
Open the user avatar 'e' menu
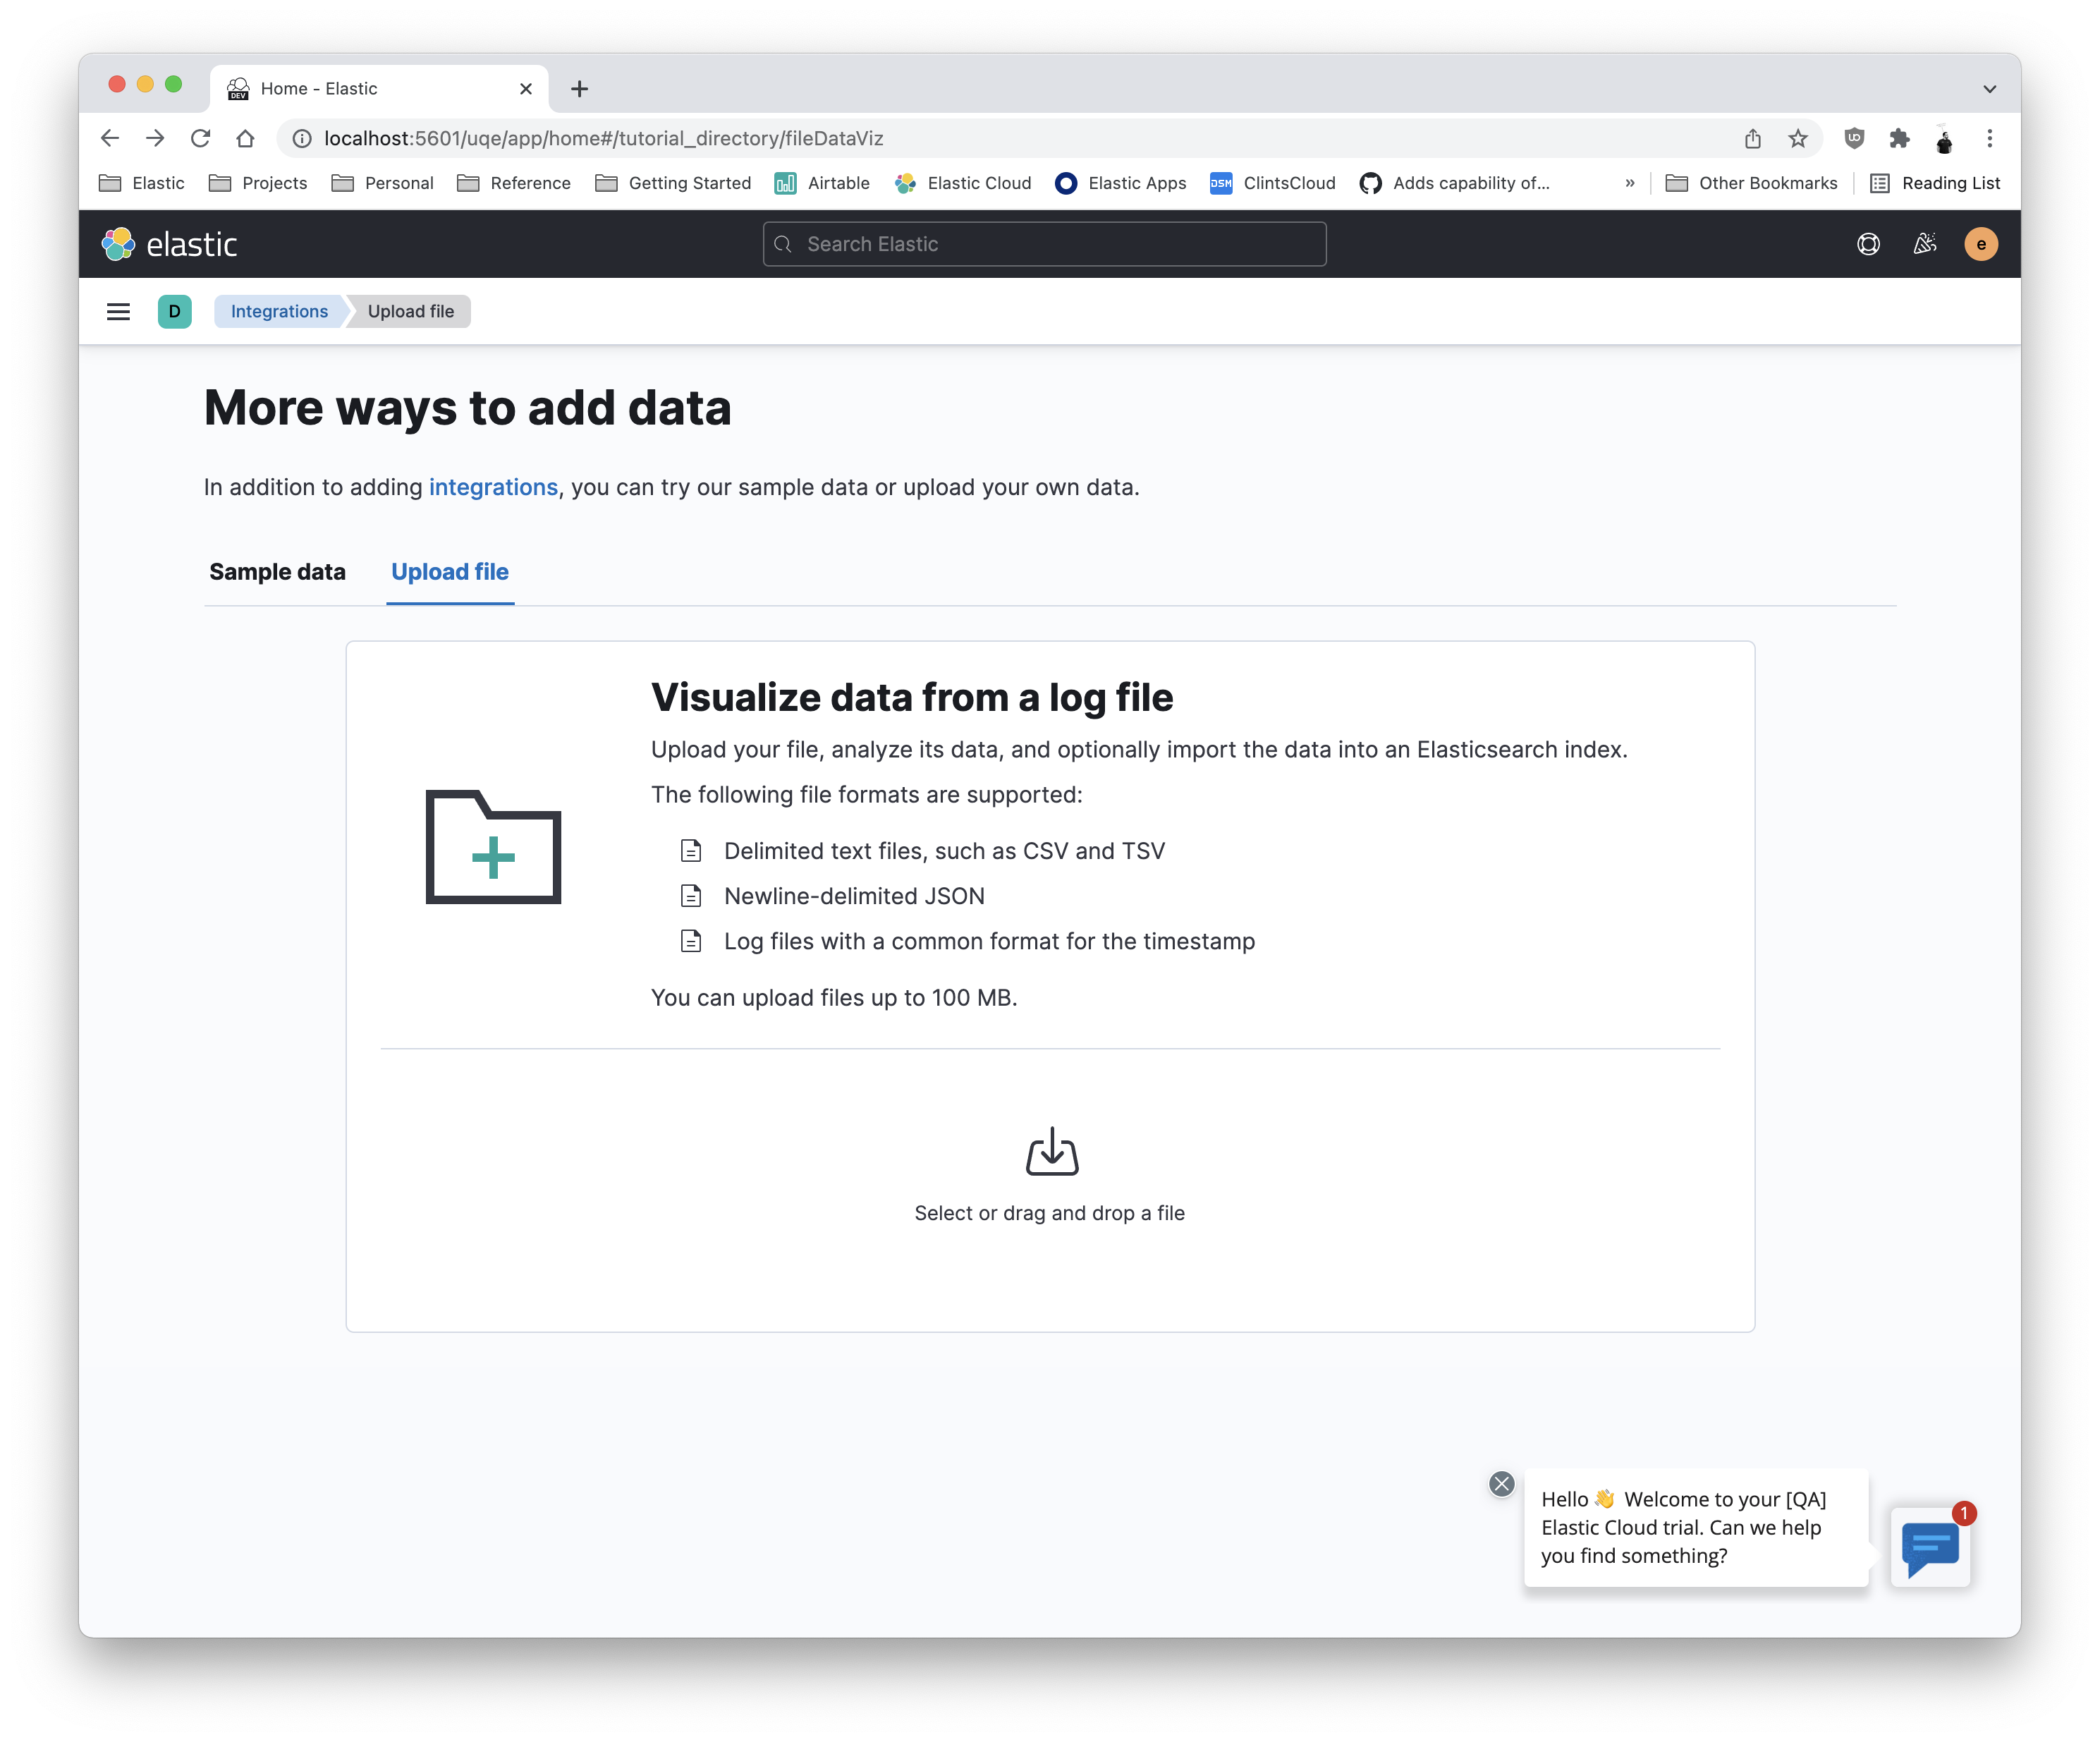tap(1981, 244)
